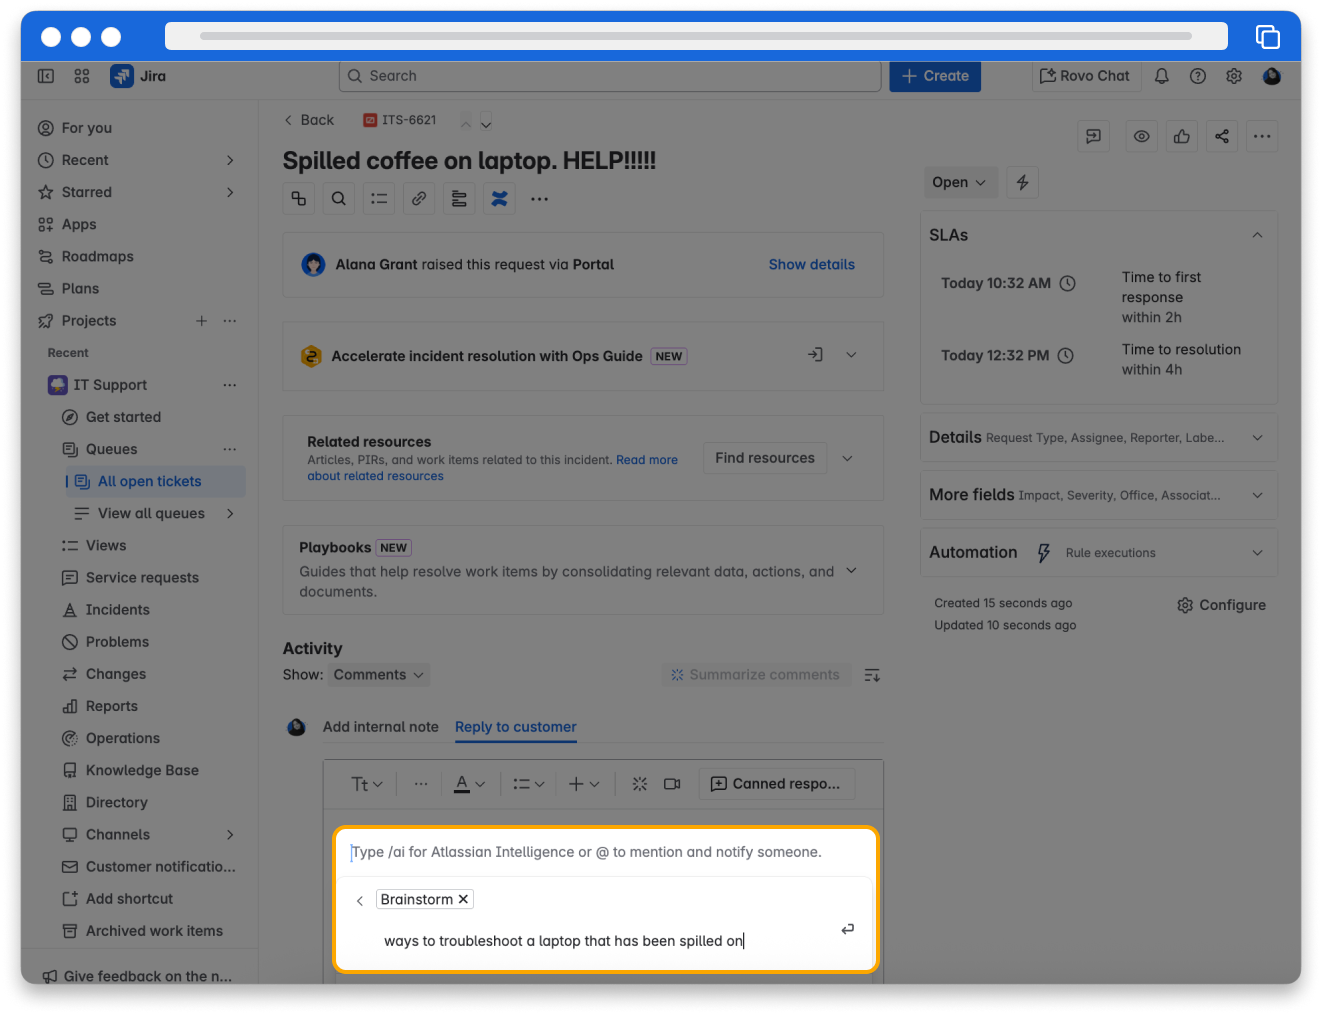1322x1015 pixels.
Task: Click the lightning automation icon beside Open
Action: (1022, 182)
